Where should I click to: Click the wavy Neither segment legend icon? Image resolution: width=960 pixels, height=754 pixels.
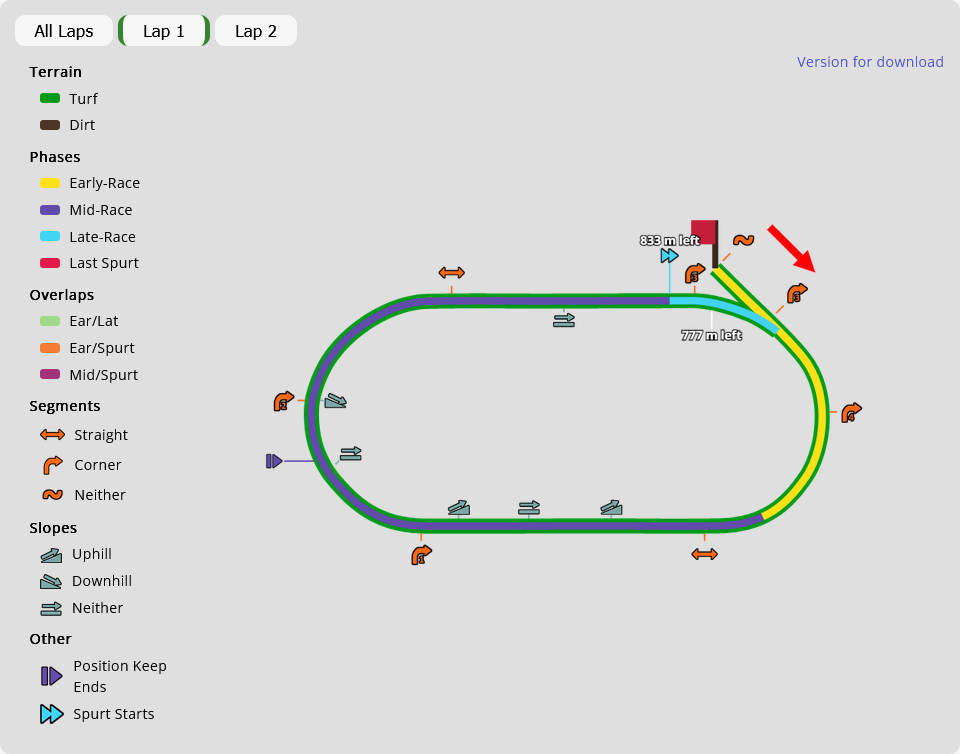(53, 495)
